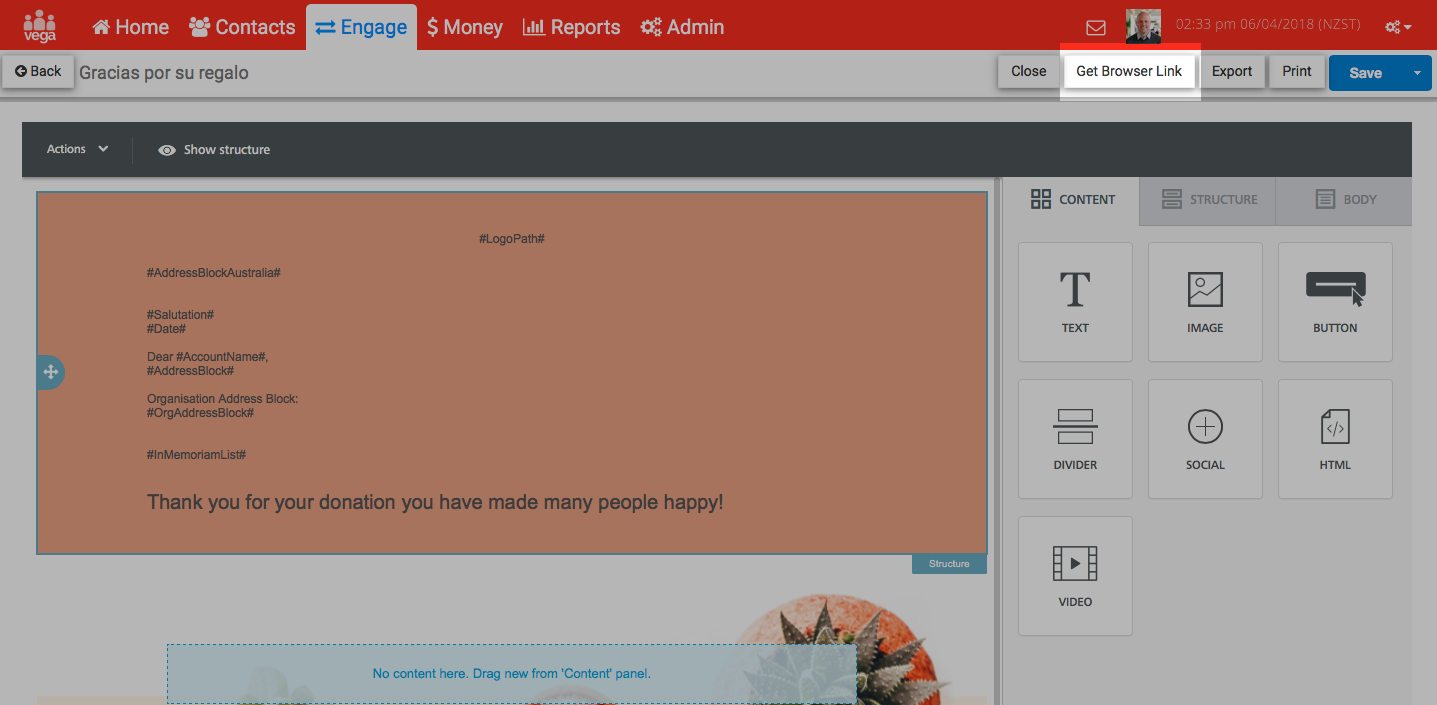1437x705 pixels.
Task: Click the 'No content here' drop area
Action: click(512, 674)
